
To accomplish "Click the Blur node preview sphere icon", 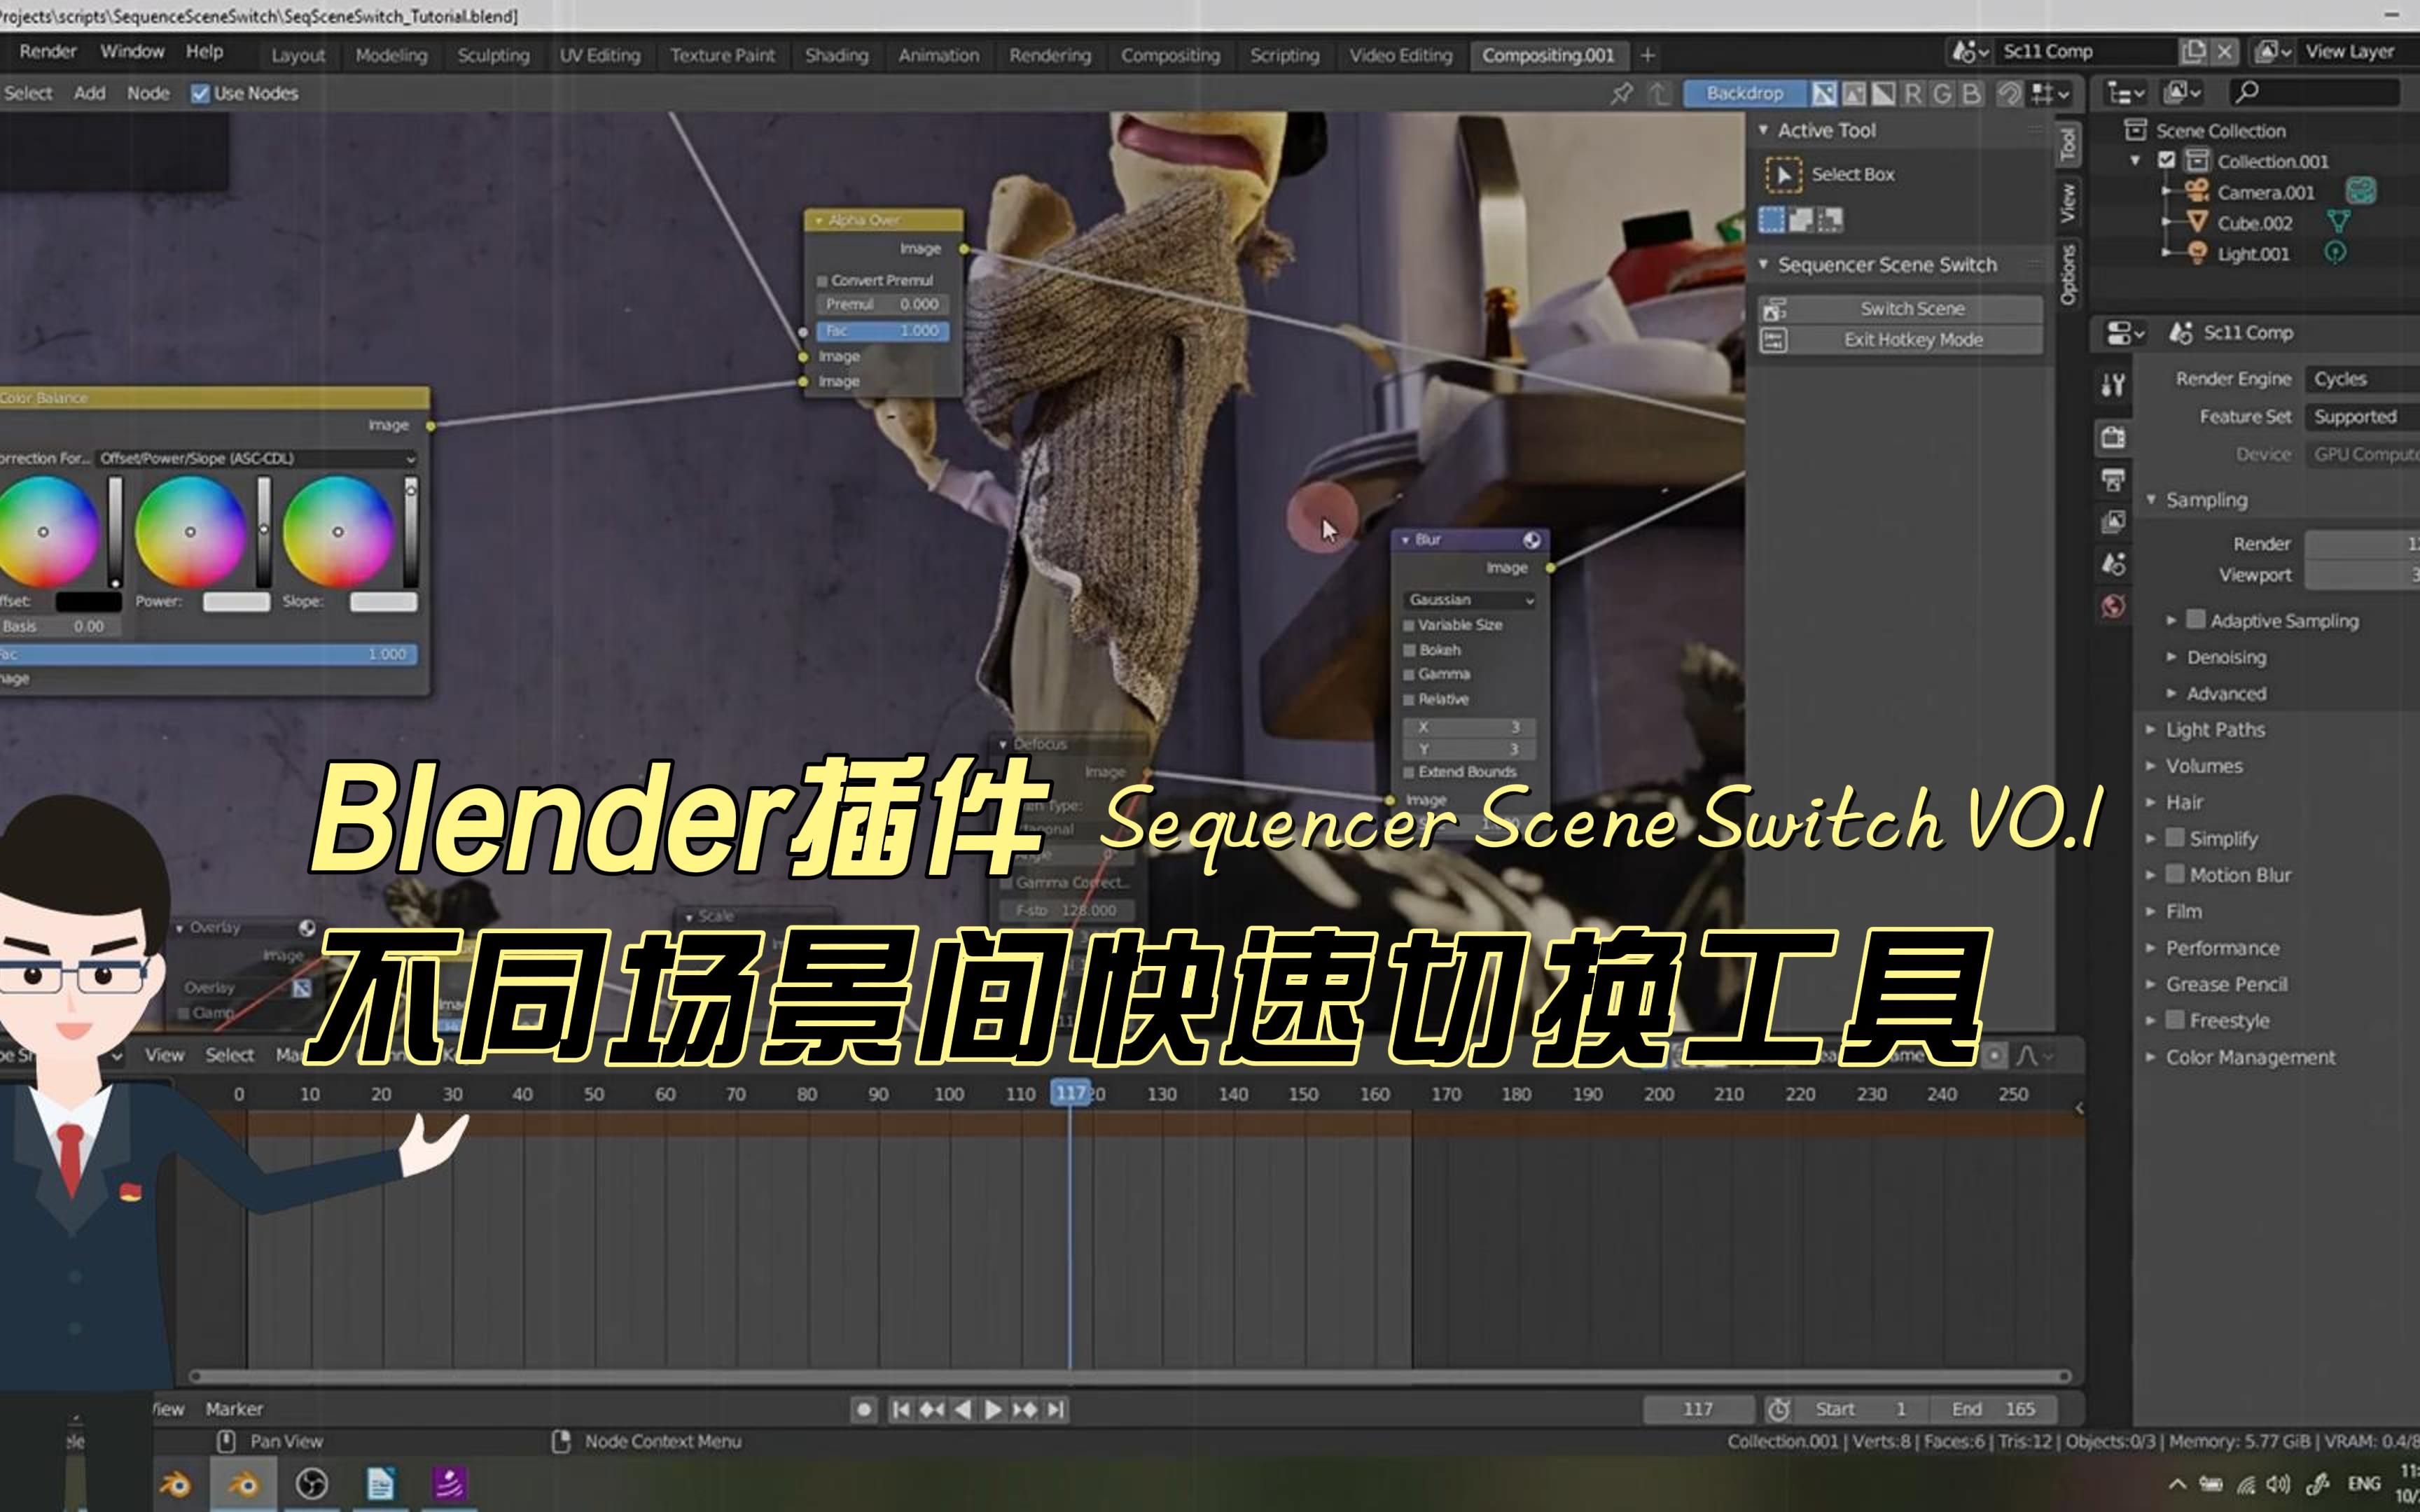I will point(1531,540).
